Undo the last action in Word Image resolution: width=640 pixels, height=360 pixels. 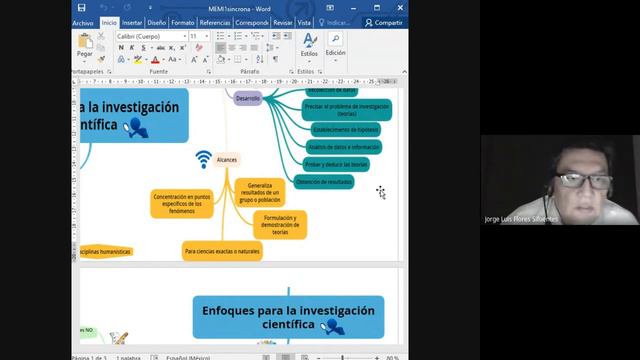point(104,8)
